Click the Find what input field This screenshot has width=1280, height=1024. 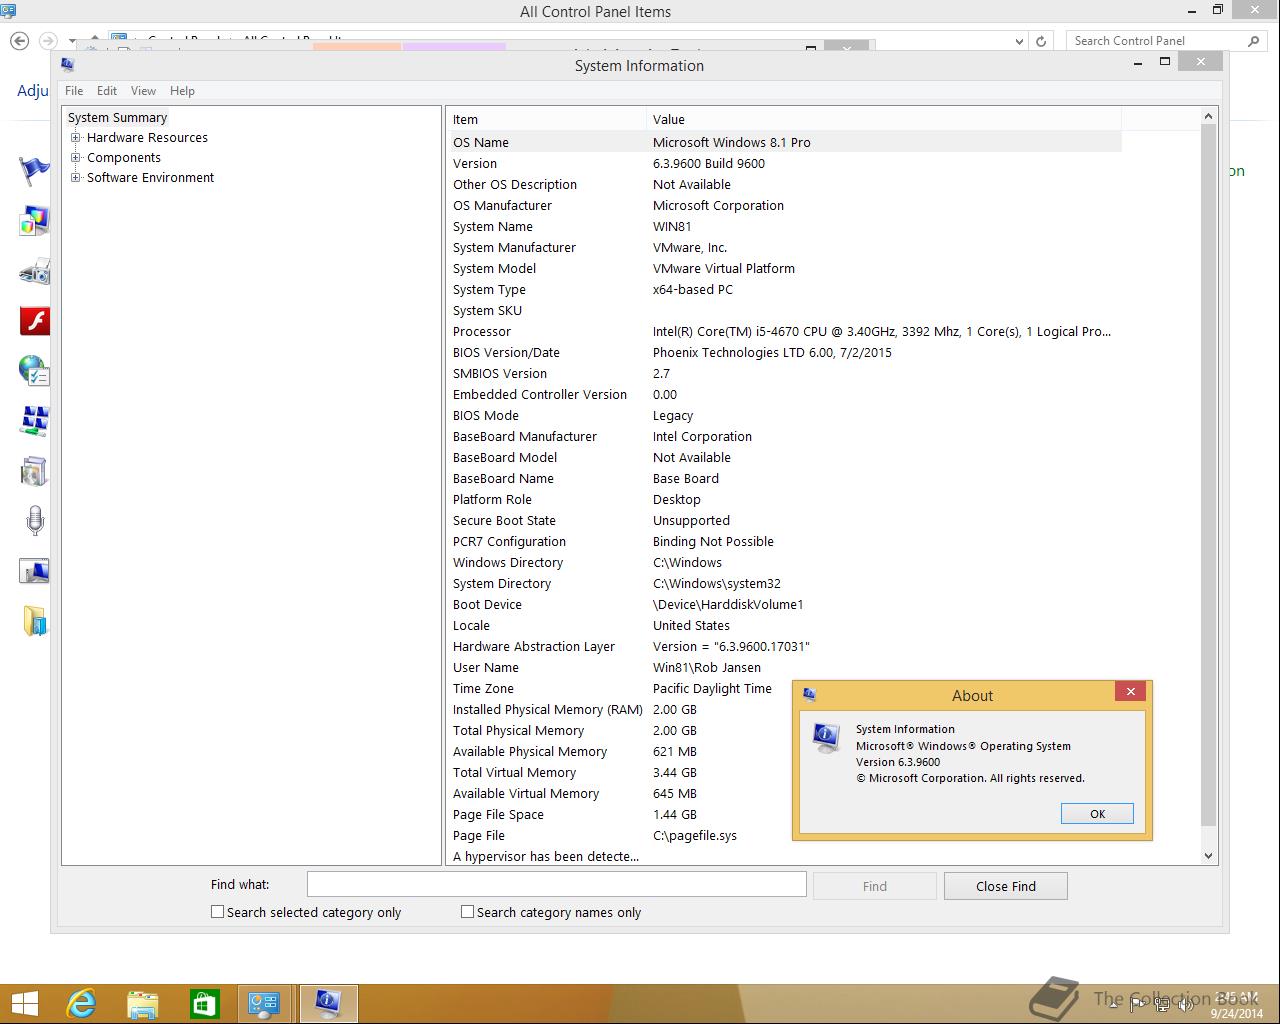pos(556,884)
